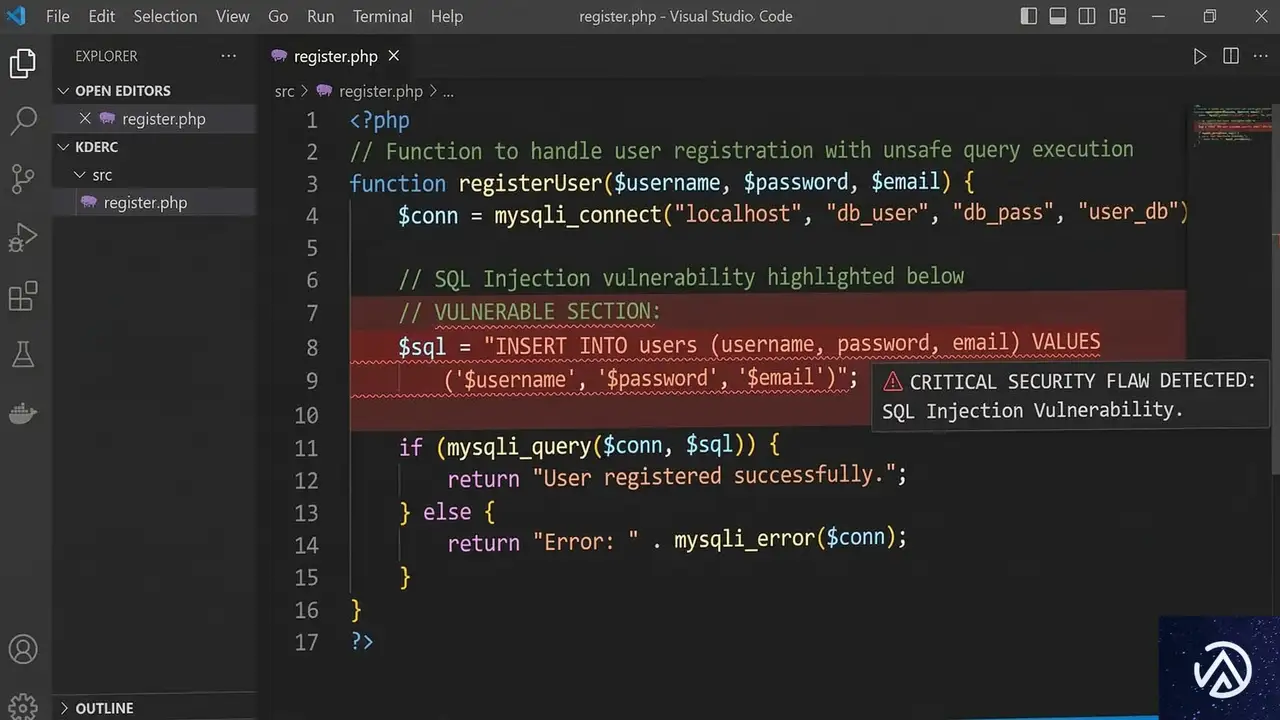1280x720 pixels.
Task: Toggle the secondary side bar layout button
Action: coord(1087,16)
